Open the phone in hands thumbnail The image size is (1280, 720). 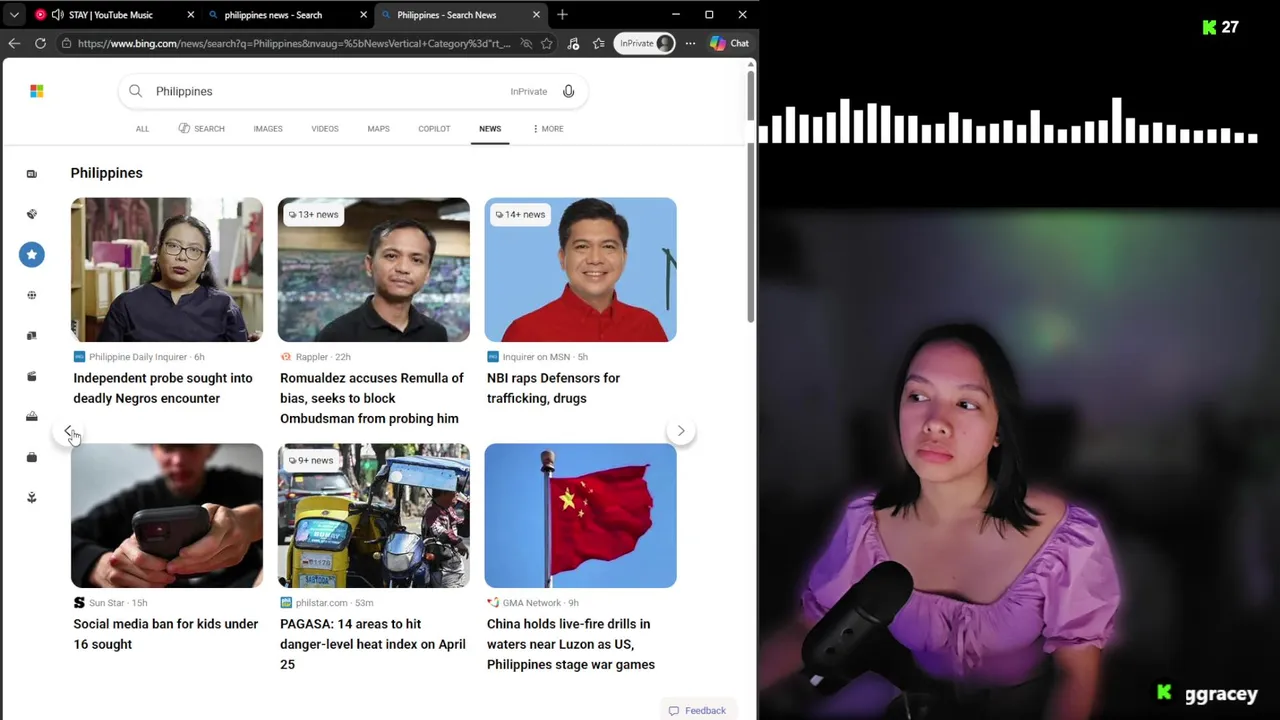pyautogui.click(x=167, y=516)
